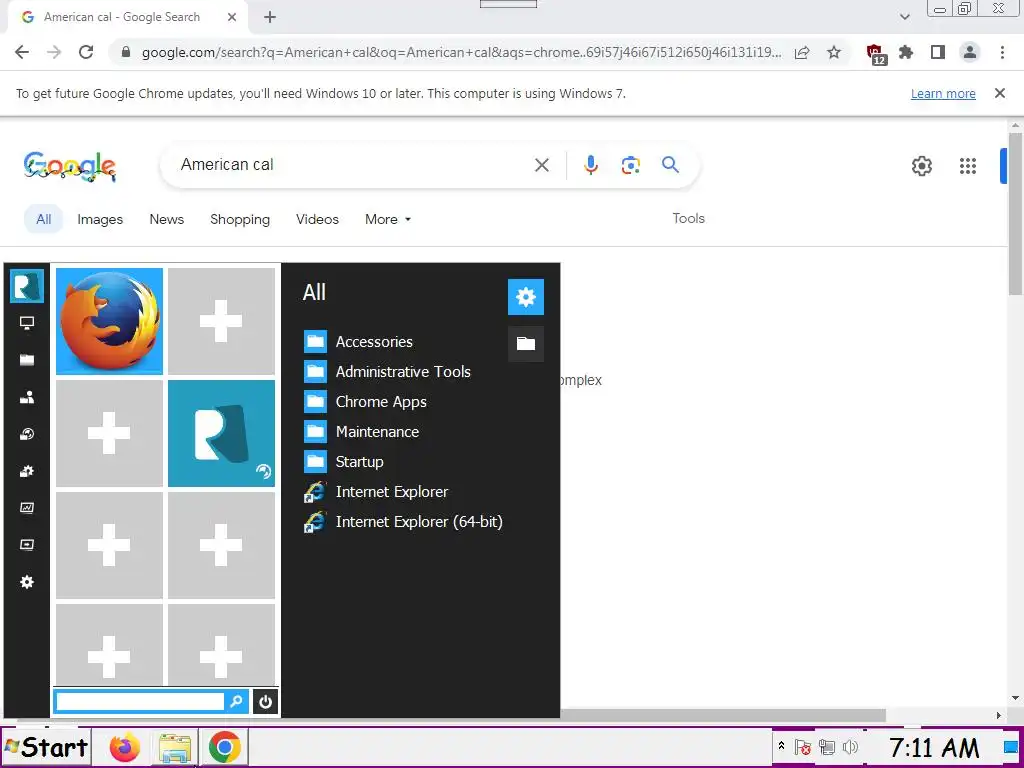Viewport: 1024px width, 768px height.
Task: Switch to the Images tab
Action: coord(100,219)
